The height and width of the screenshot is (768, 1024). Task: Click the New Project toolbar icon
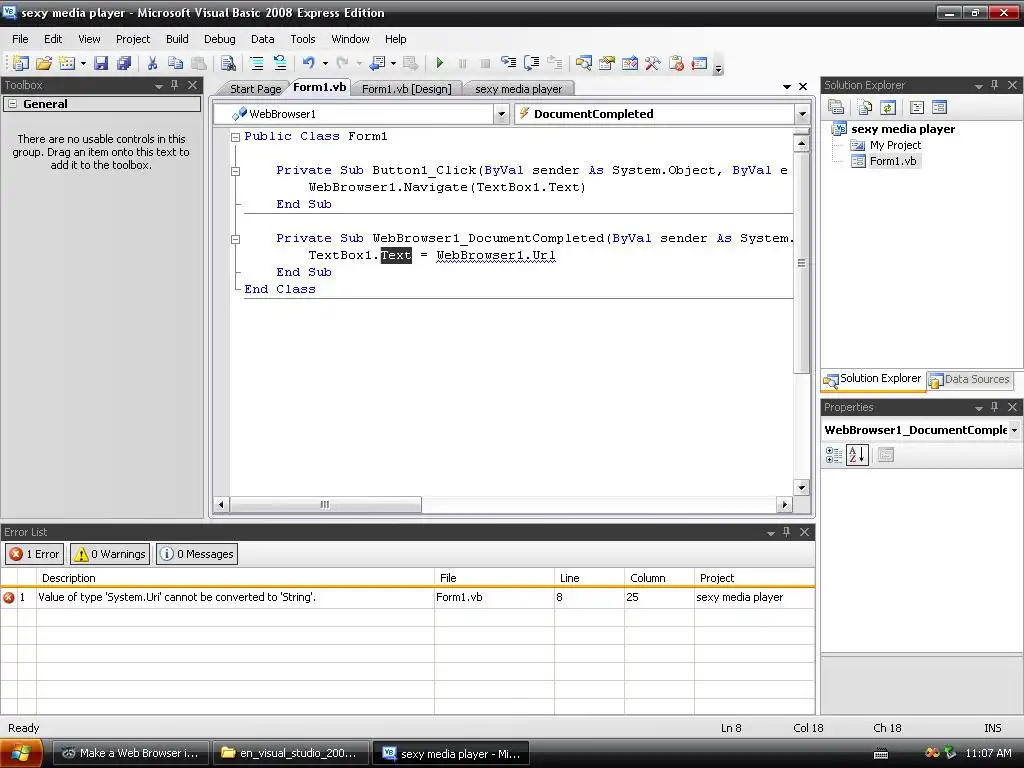(x=21, y=63)
